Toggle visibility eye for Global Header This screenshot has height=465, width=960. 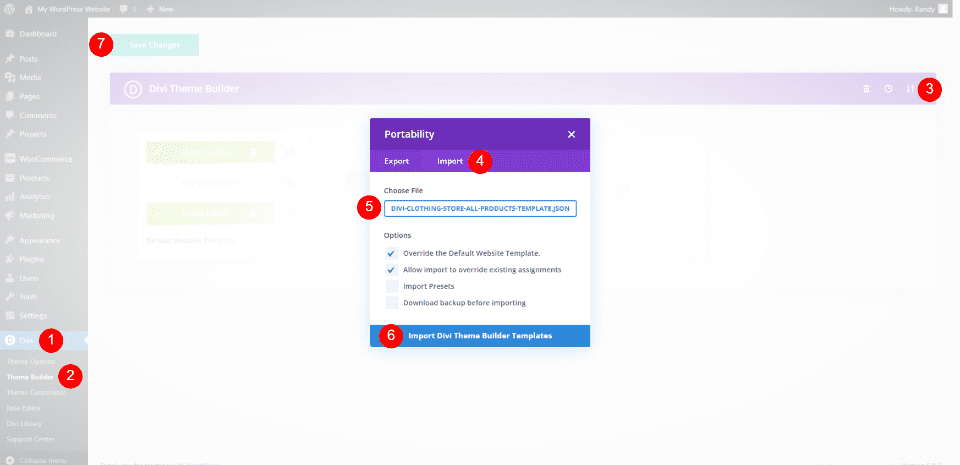point(290,152)
